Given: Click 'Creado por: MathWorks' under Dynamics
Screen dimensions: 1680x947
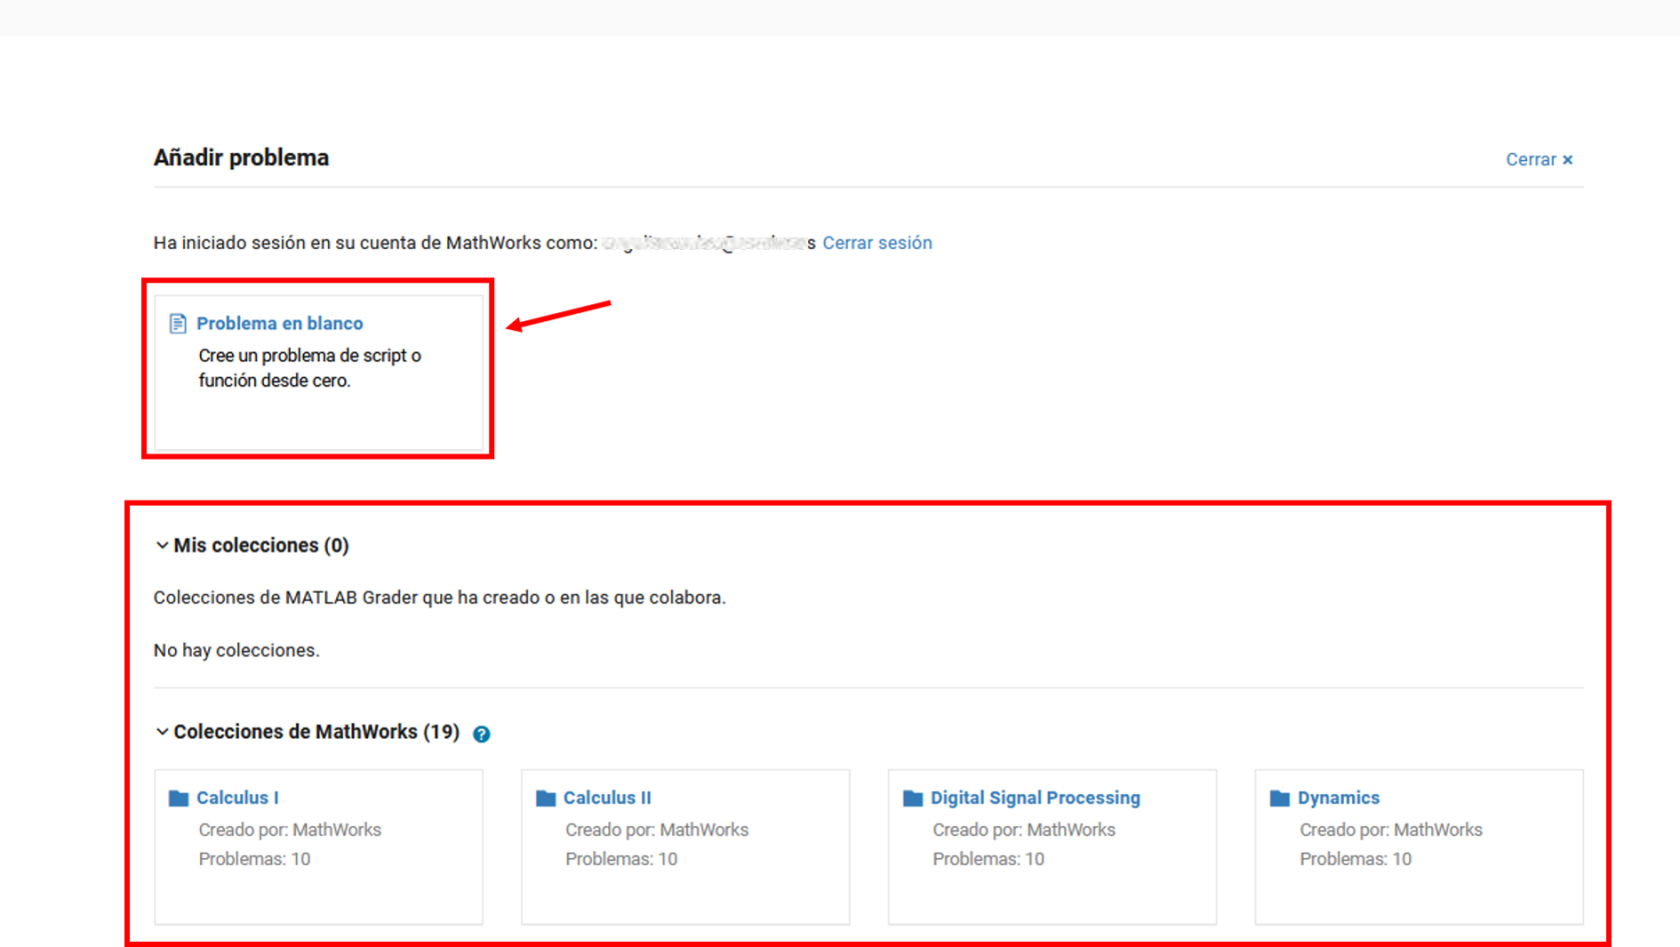Looking at the screenshot, I should tap(1391, 830).
